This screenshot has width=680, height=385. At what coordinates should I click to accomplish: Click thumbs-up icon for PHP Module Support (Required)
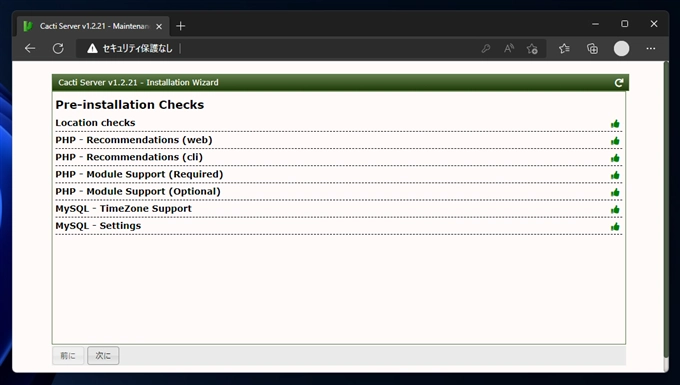click(615, 175)
